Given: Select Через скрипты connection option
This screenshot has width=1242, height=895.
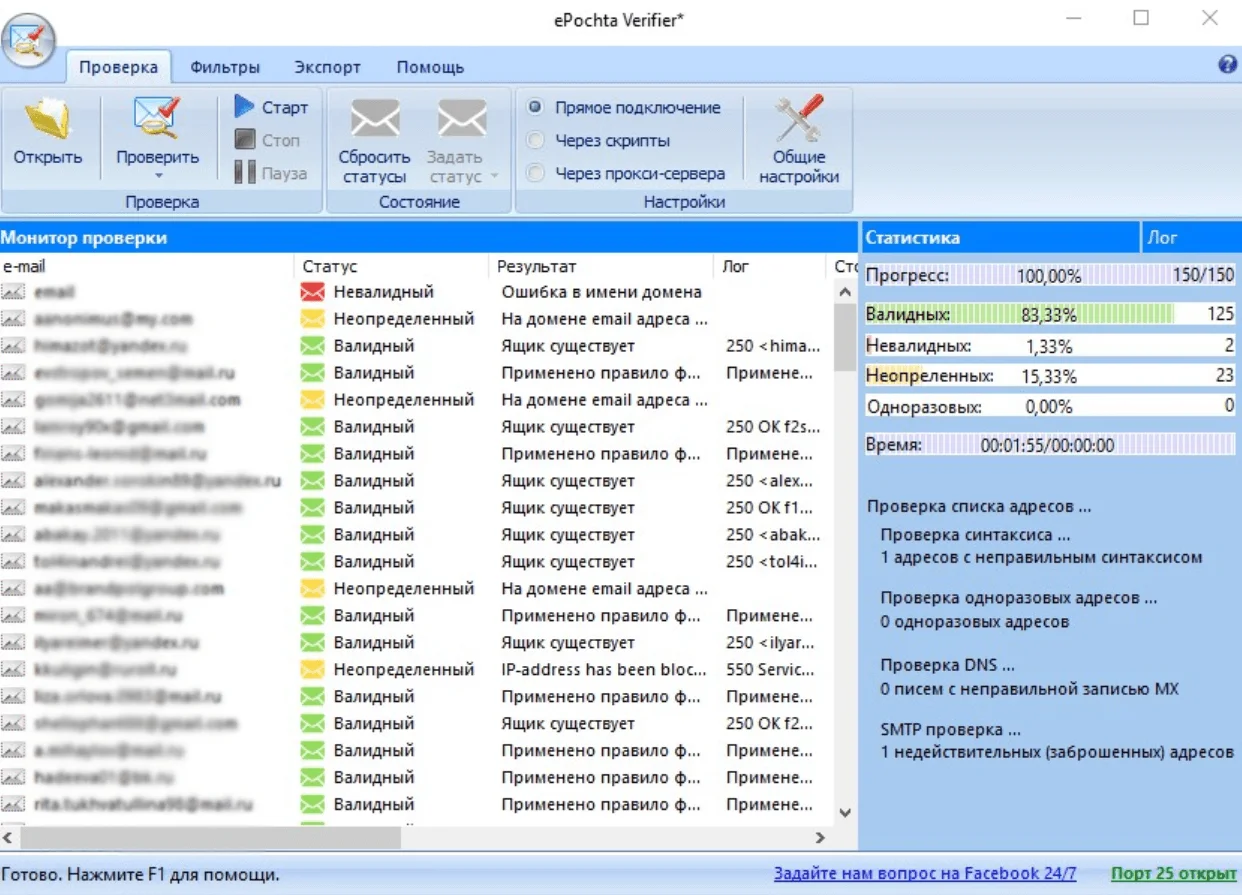Looking at the screenshot, I should pos(536,141).
